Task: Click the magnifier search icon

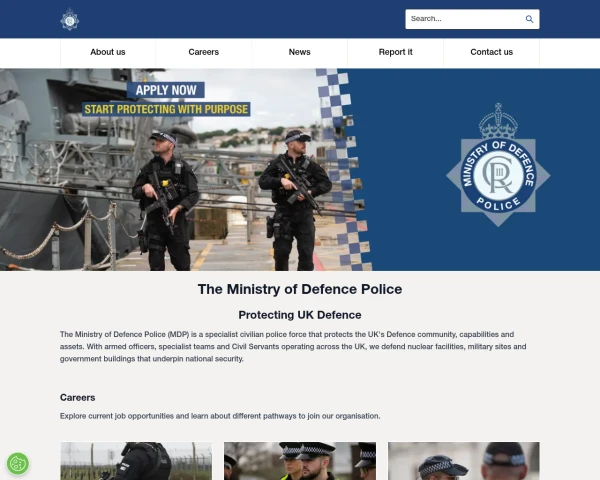Action: tap(529, 19)
